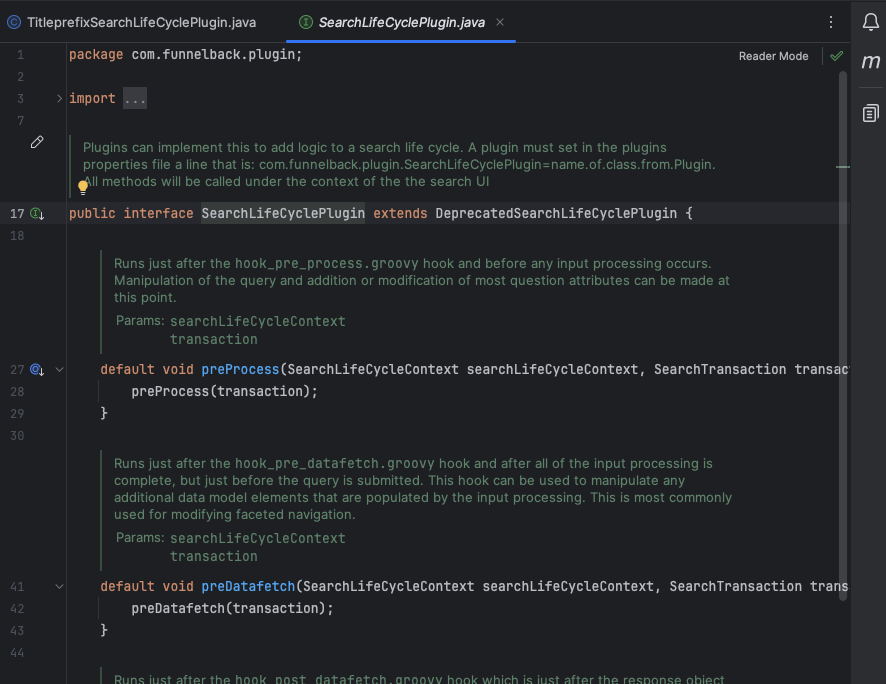Close the SearchLifeCyclePlugin.java tab
Image resolution: width=886 pixels, height=684 pixels.
[502, 20]
